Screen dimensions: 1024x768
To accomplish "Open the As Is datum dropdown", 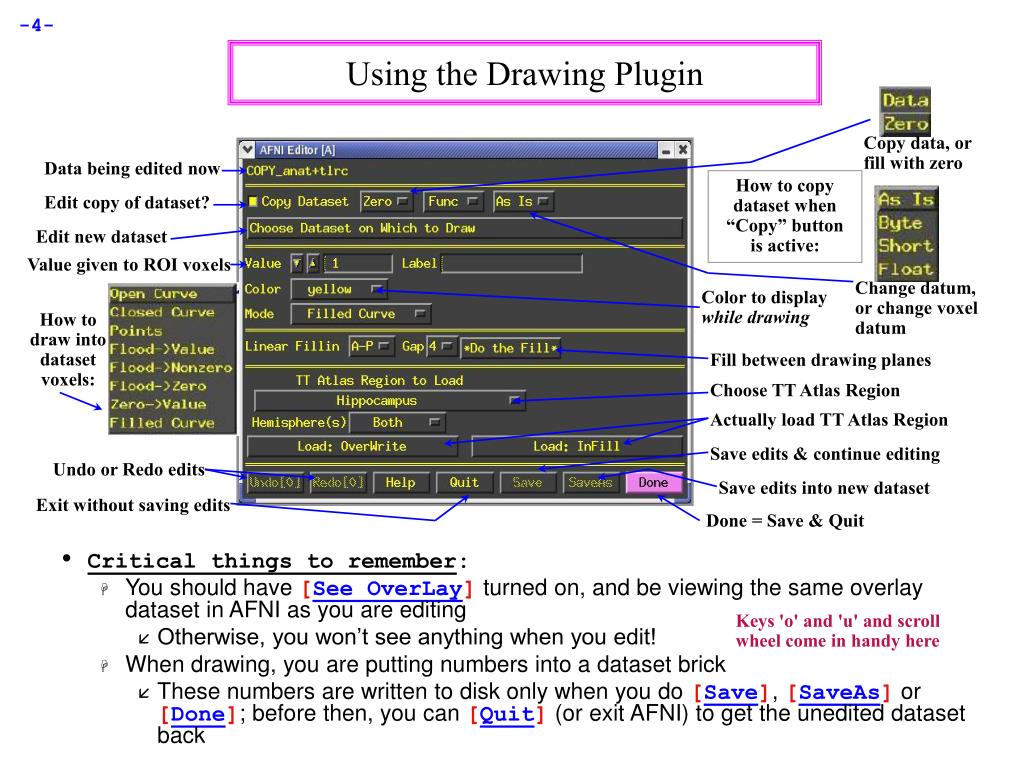I will point(523,202).
